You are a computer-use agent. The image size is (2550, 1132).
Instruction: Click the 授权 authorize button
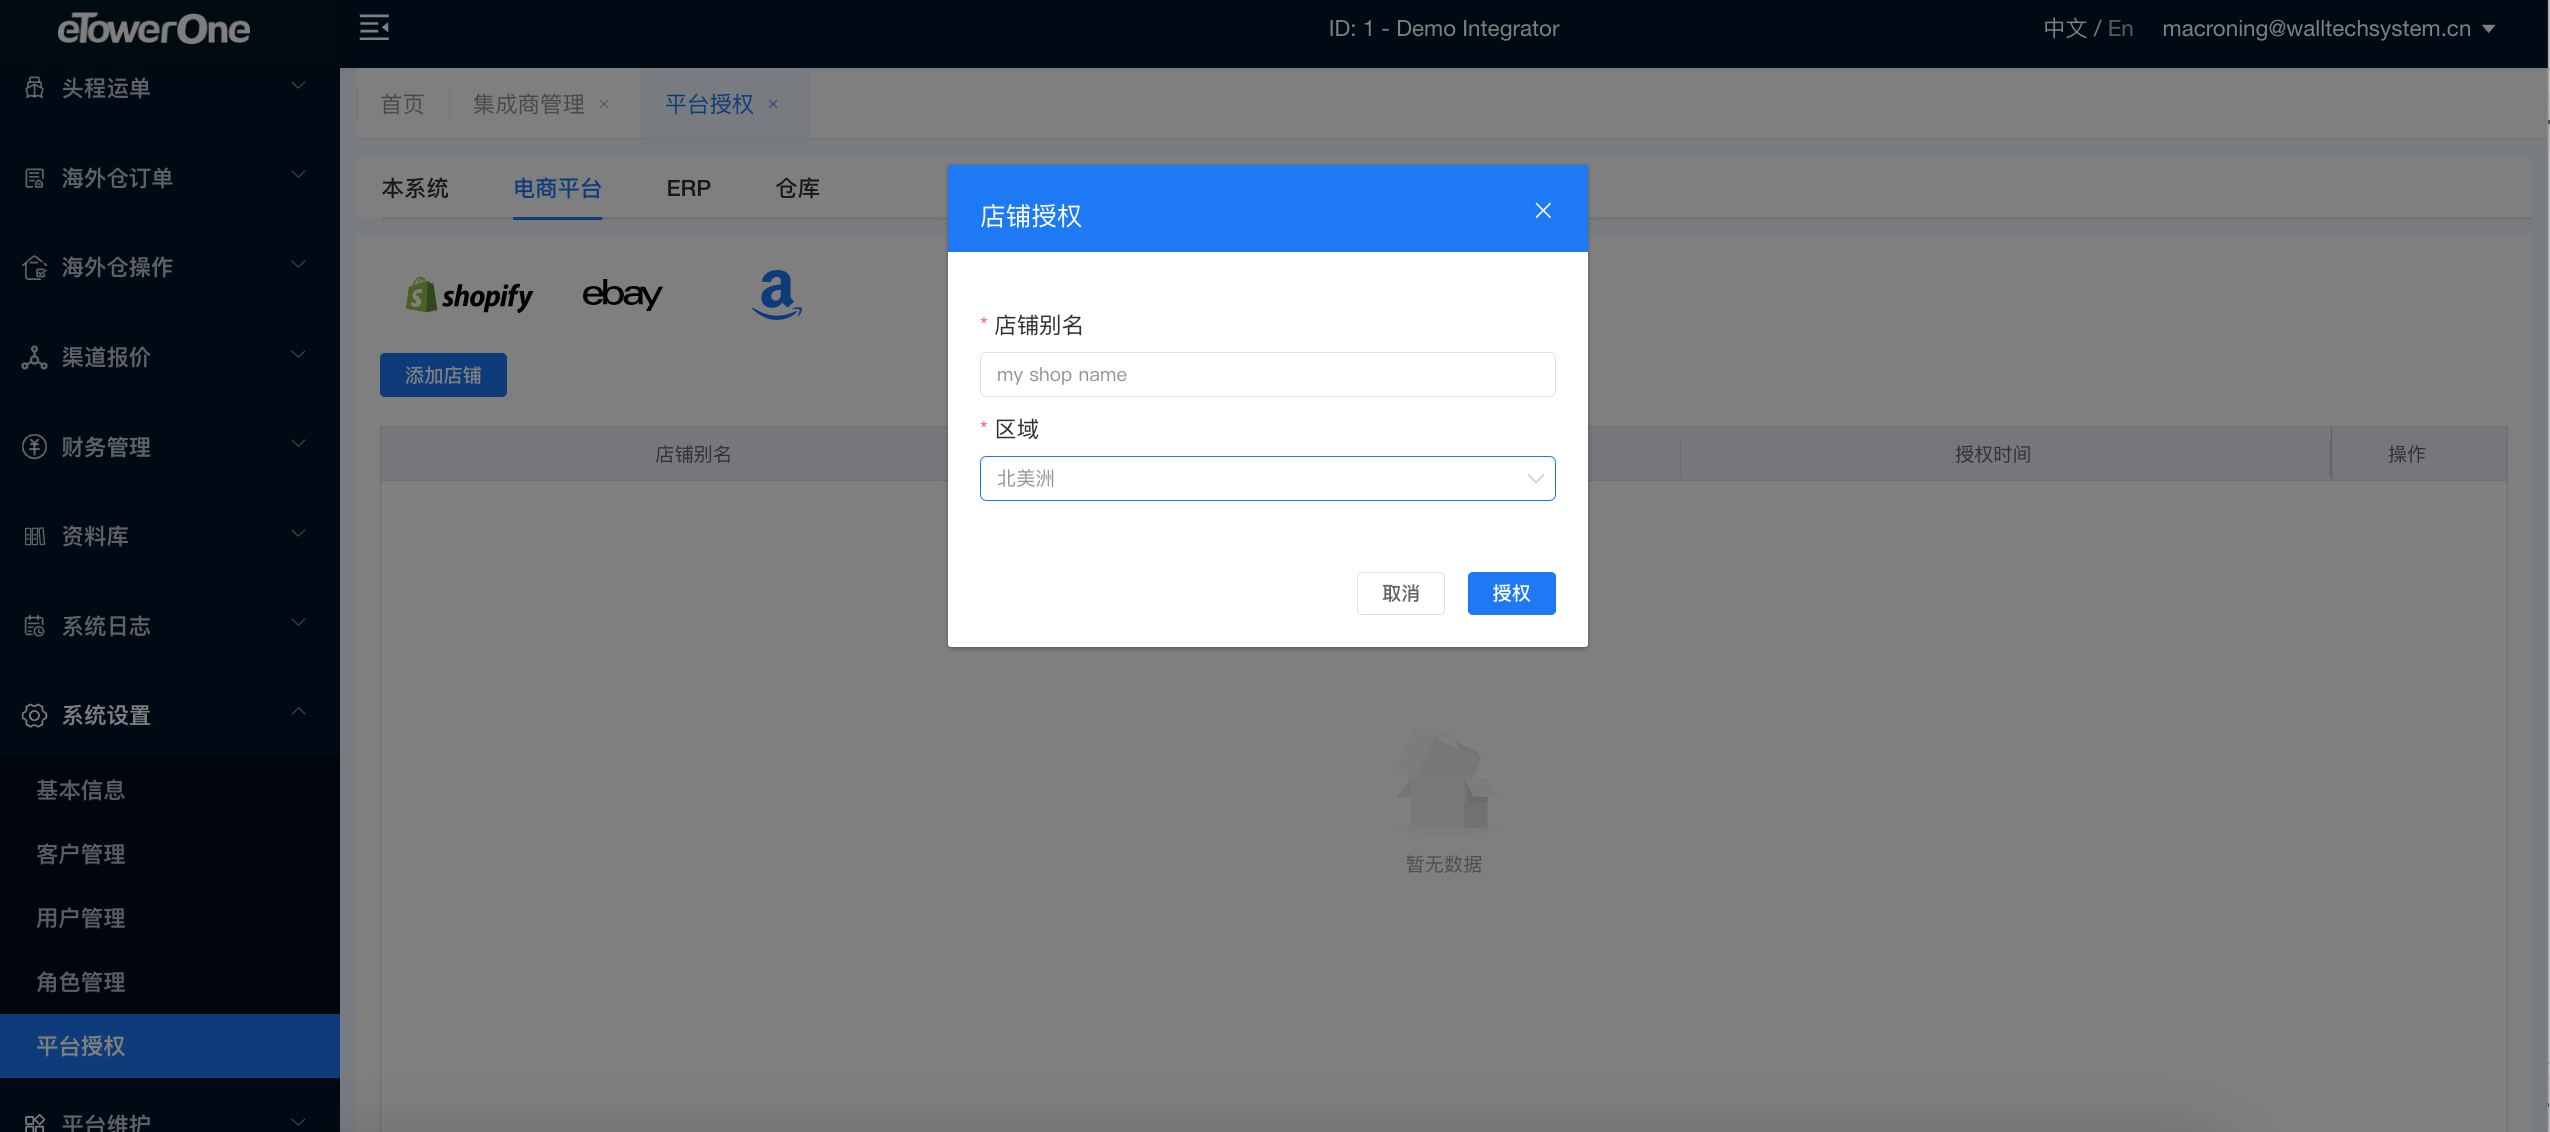click(x=1511, y=594)
